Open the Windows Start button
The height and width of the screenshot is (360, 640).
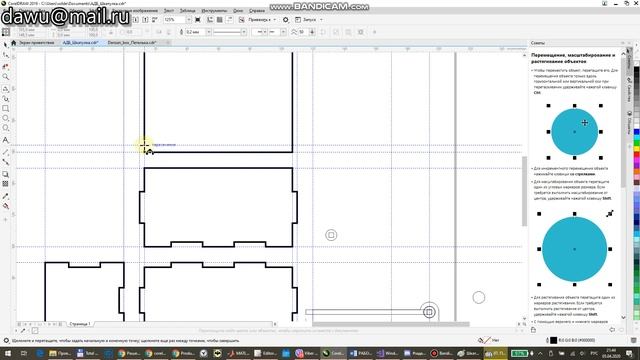click(x=7, y=353)
